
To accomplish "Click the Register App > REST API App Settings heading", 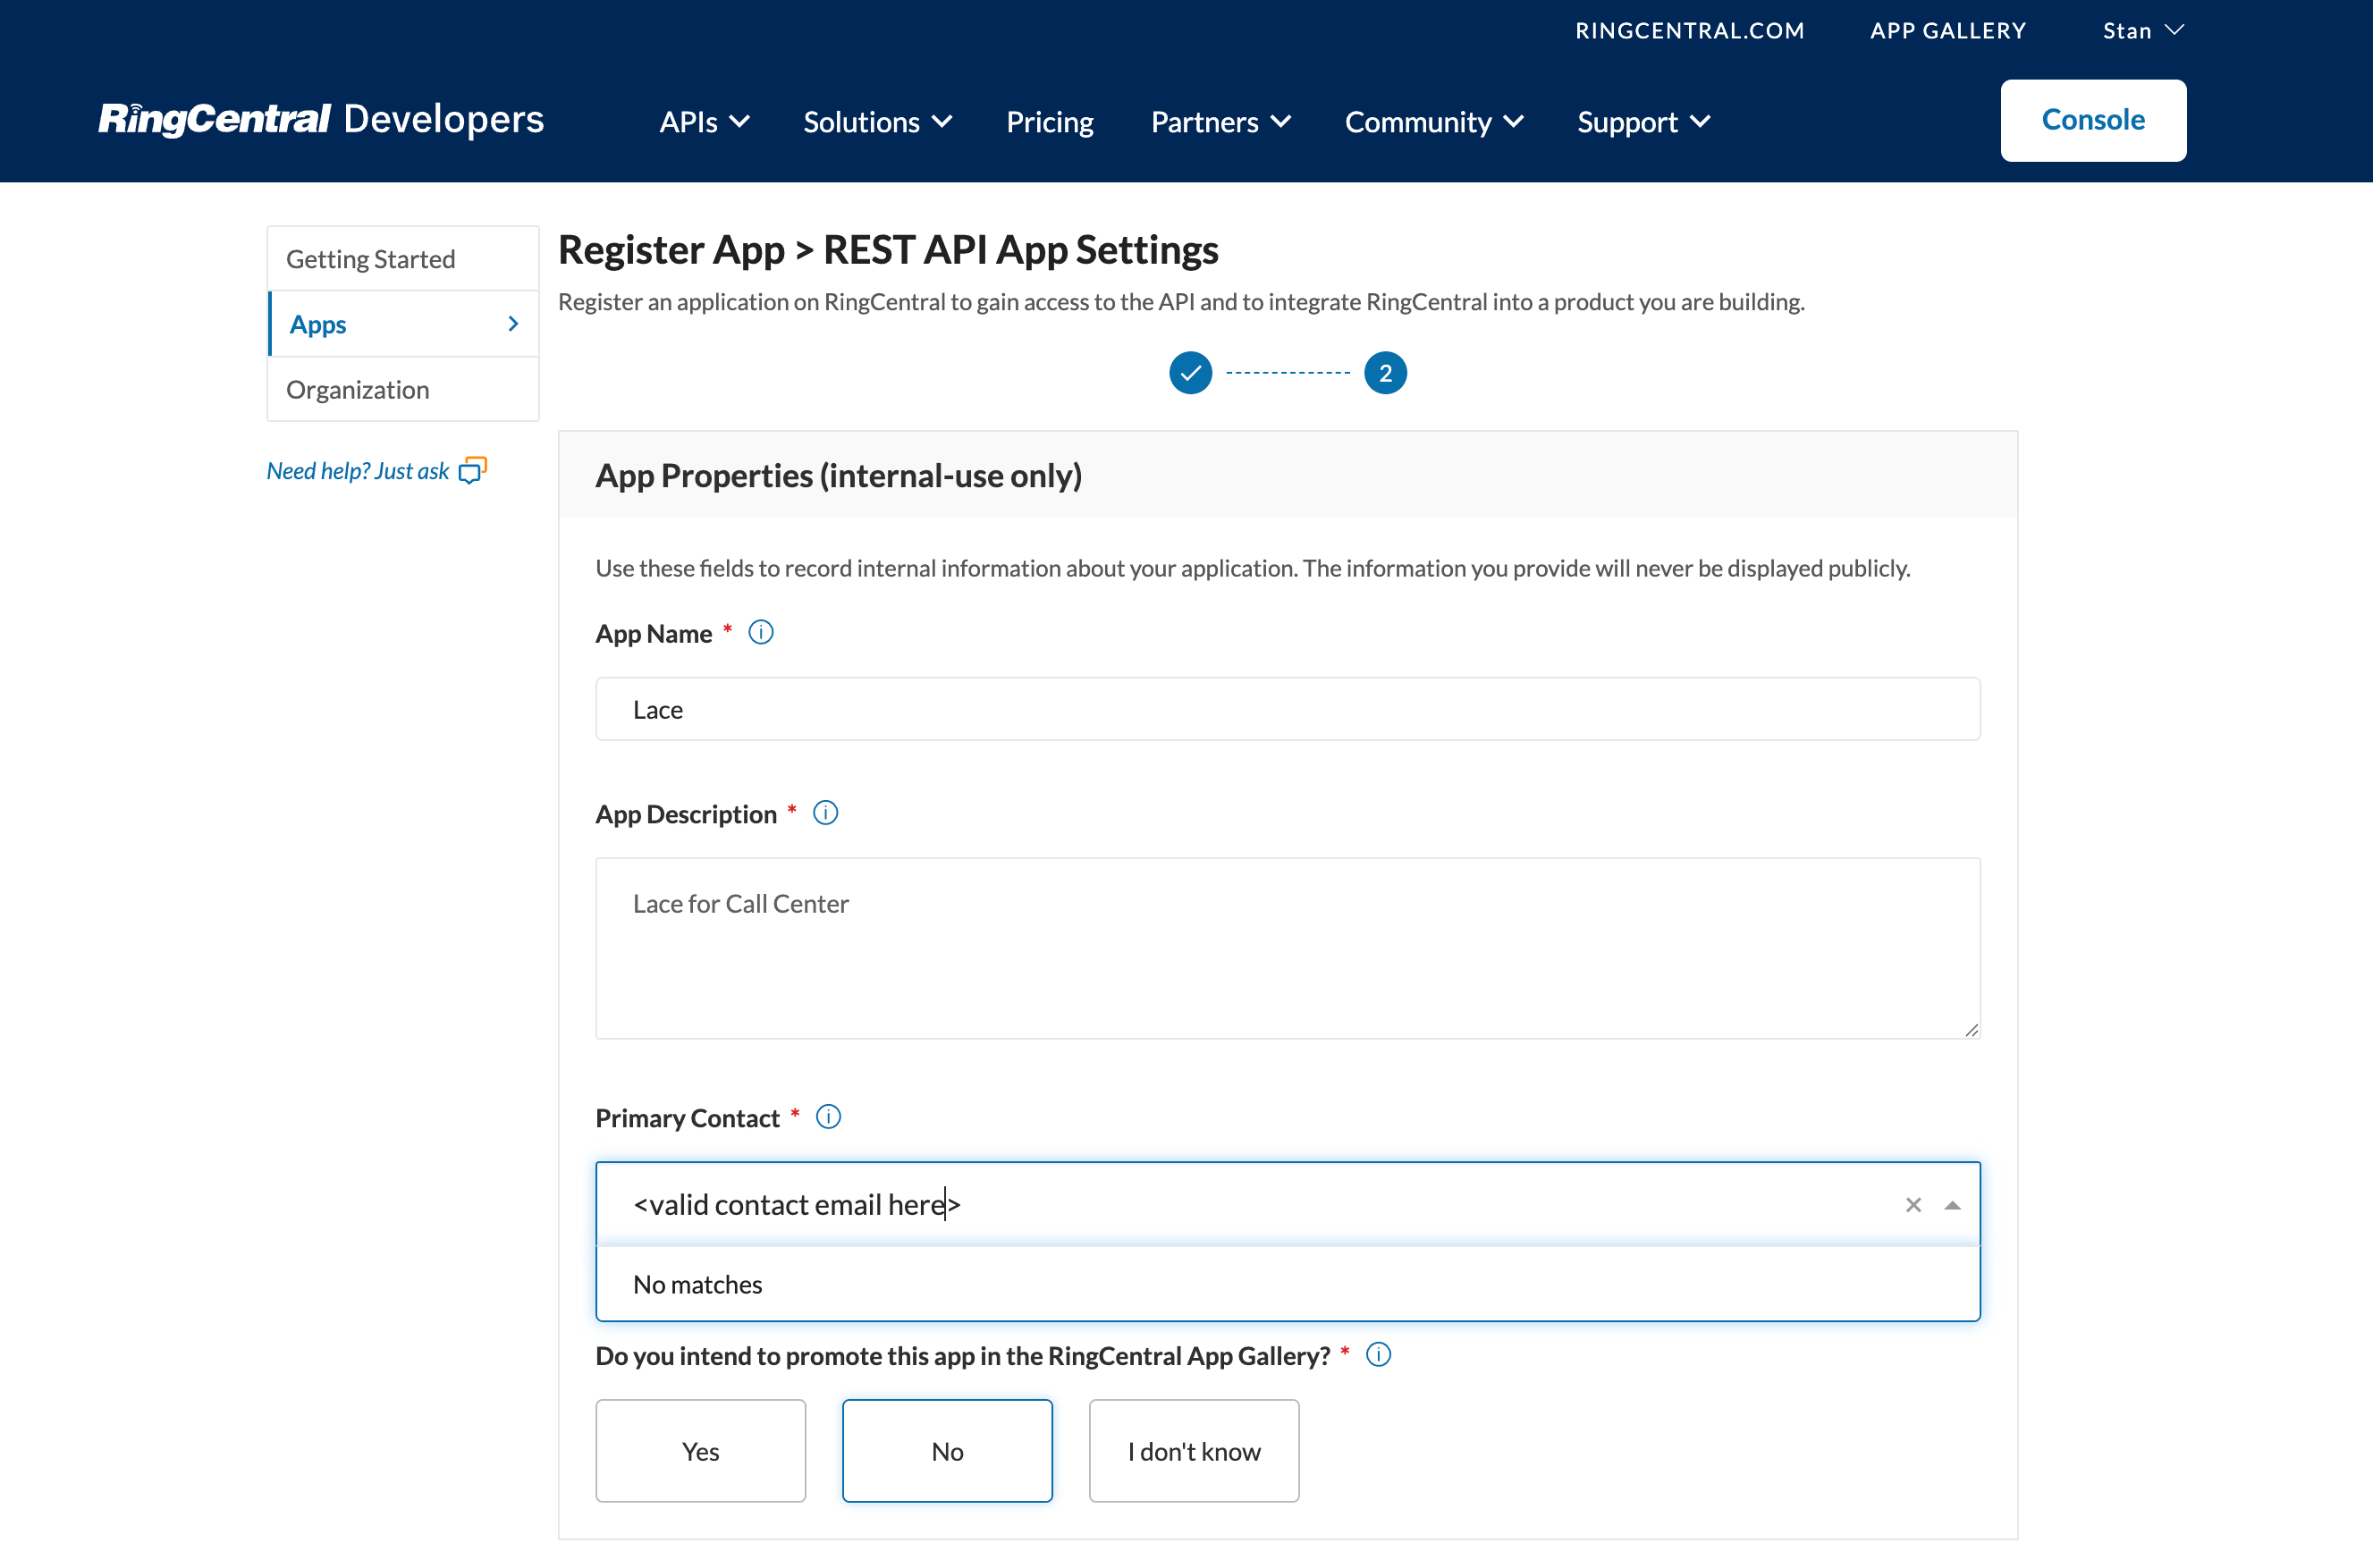I will tap(888, 249).
